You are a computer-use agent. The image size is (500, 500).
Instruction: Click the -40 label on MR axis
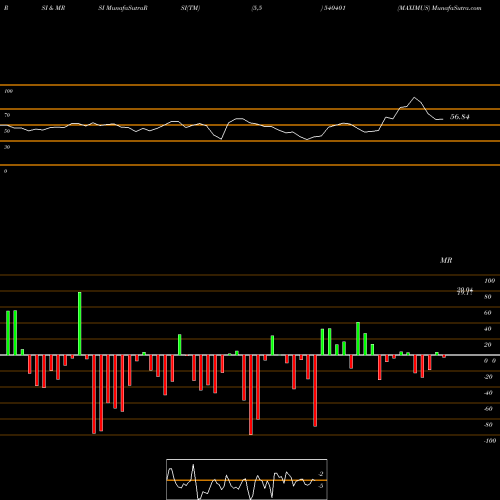click(488, 393)
